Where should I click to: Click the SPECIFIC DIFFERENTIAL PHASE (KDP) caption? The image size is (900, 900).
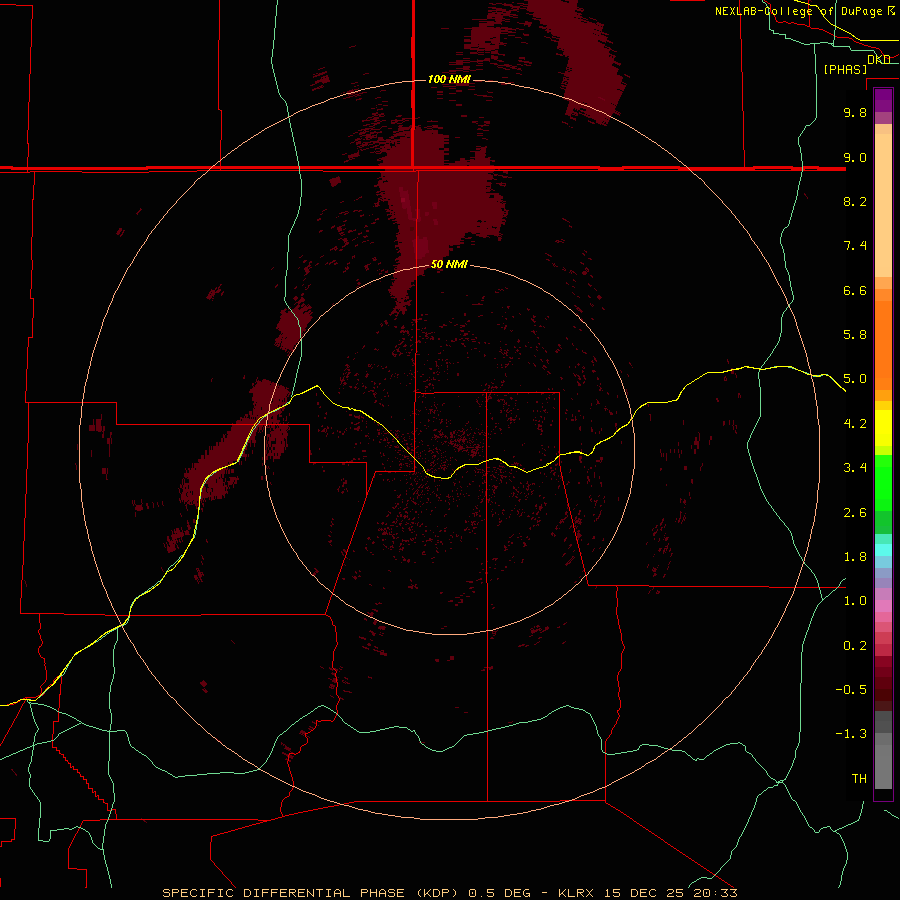tap(310, 893)
